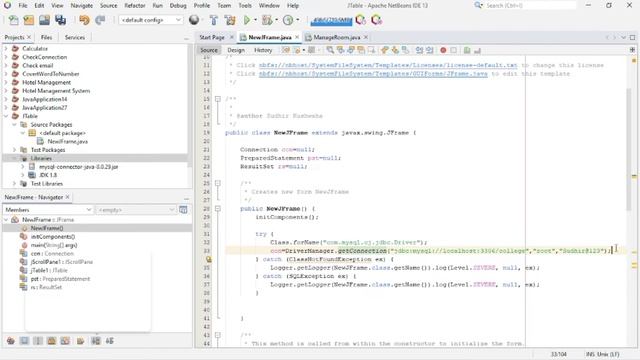Image resolution: width=640 pixels, height=360 pixels.
Task: Select initComponents() in Navigator
Action: click(x=53, y=237)
